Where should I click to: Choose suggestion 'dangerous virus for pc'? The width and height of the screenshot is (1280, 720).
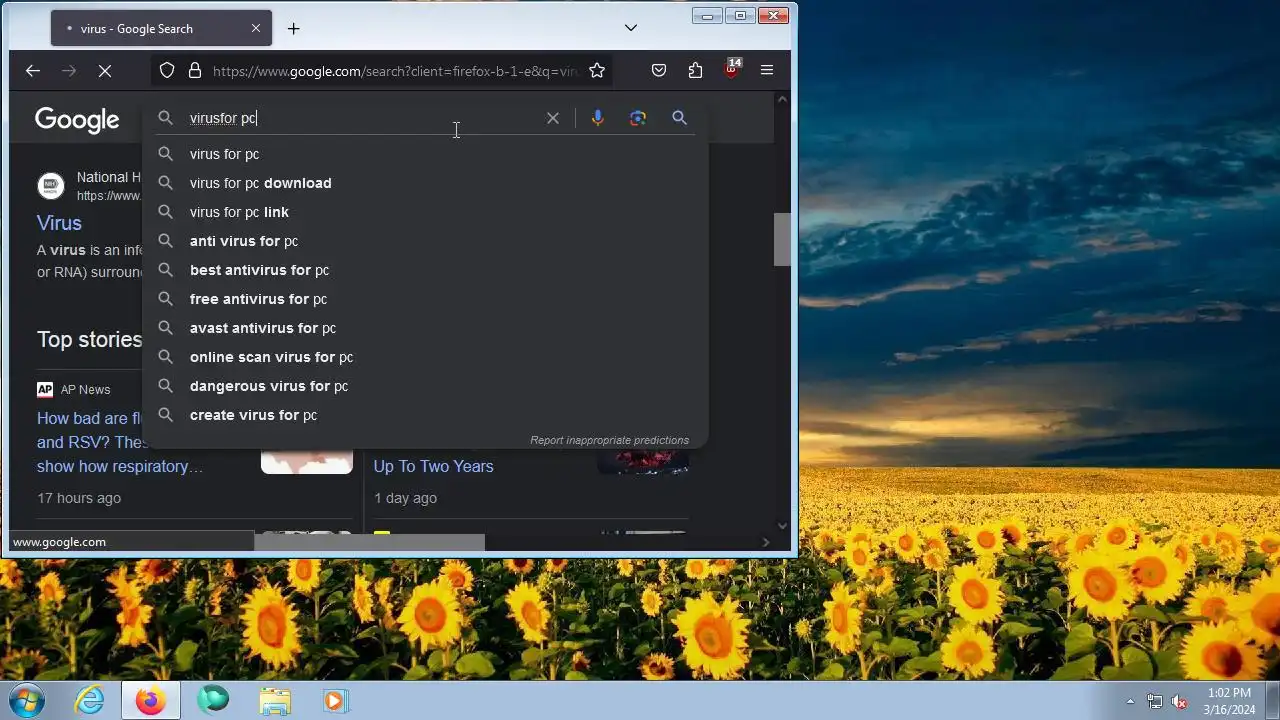[x=425, y=386]
